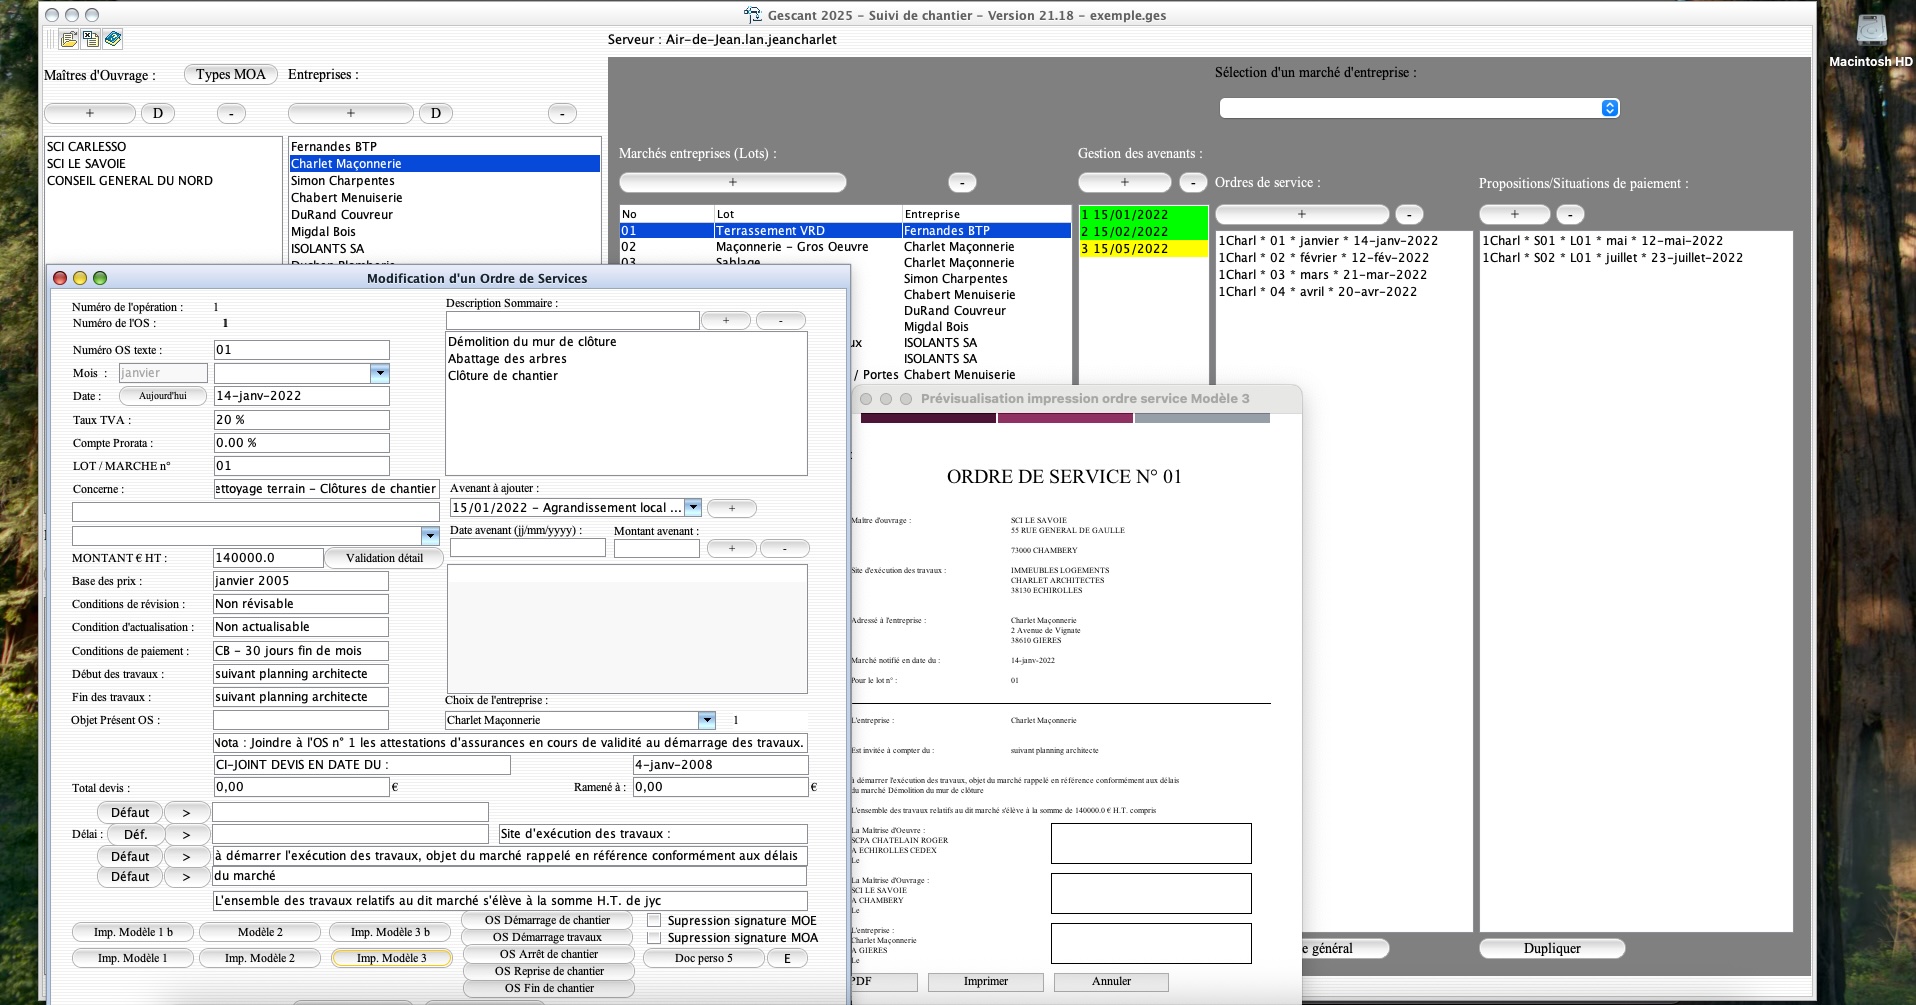The width and height of the screenshot is (1916, 1005).
Task: Click the Description Sommaire text field
Action: click(572, 320)
